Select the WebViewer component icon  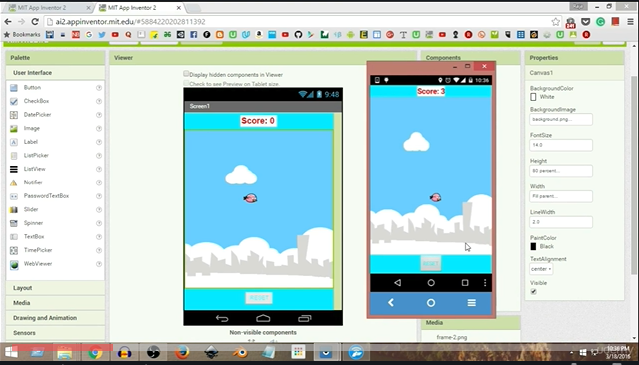pyautogui.click(x=14, y=264)
